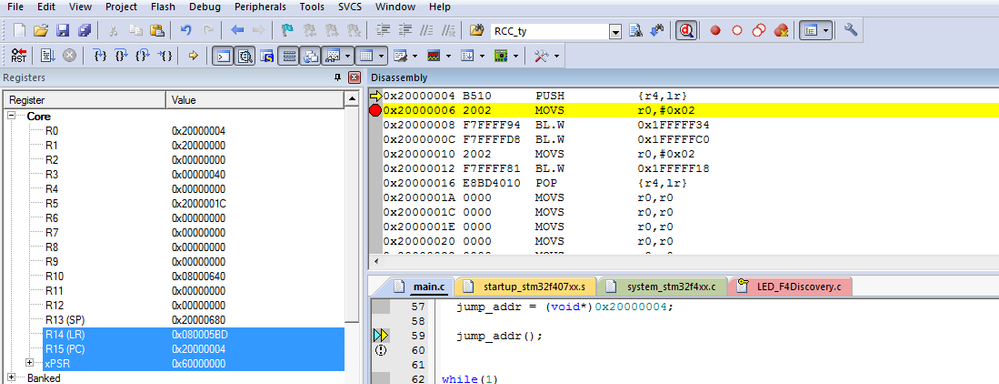Open the Debug menu
999x384 pixels.
click(205, 7)
